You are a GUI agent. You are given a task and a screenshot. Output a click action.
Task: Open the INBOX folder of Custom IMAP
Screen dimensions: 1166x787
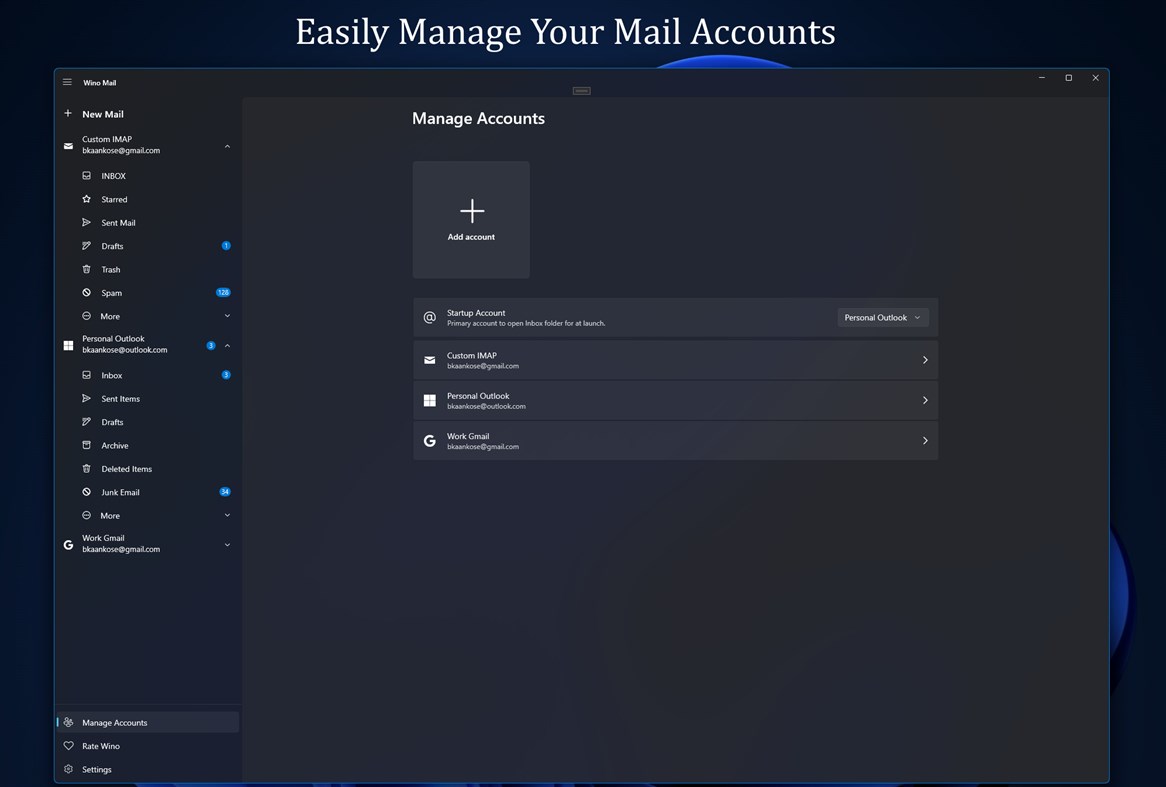113,175
